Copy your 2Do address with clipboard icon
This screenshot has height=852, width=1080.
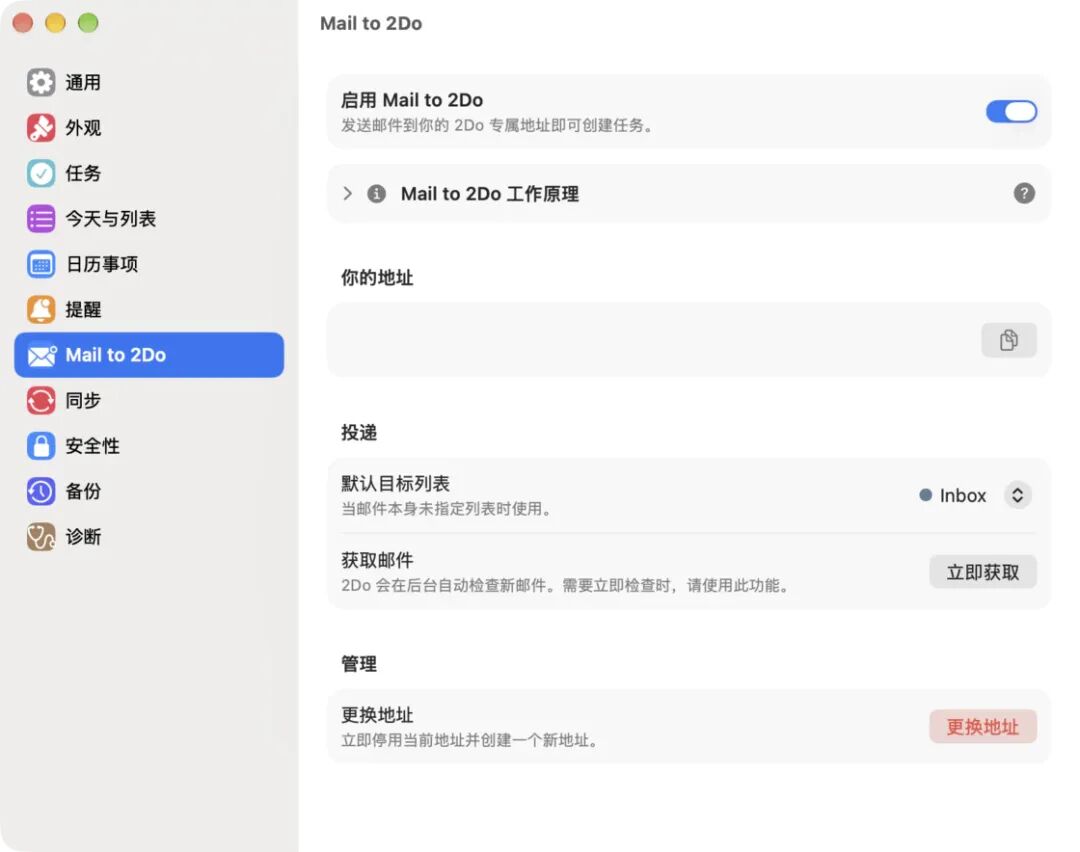click(x=1008, y=340)
